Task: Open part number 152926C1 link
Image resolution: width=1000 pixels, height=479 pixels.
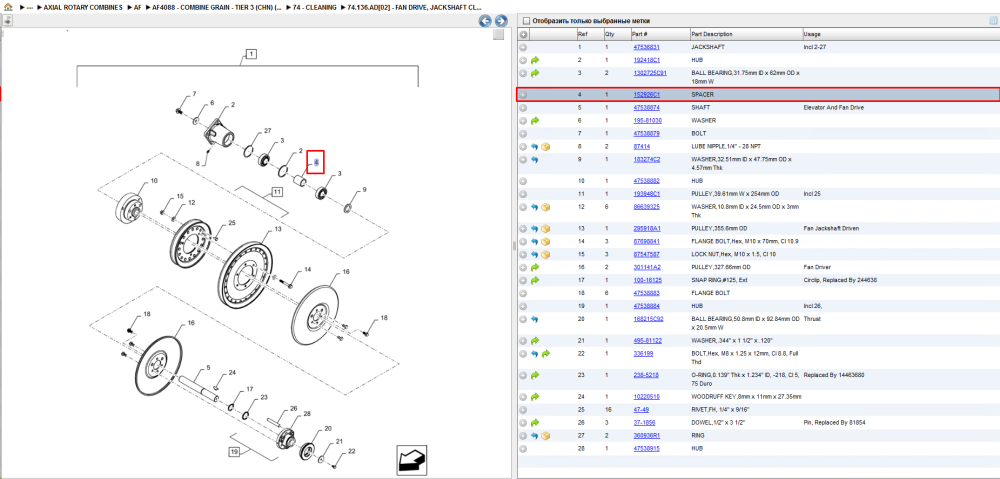Action: coord(646,95)
